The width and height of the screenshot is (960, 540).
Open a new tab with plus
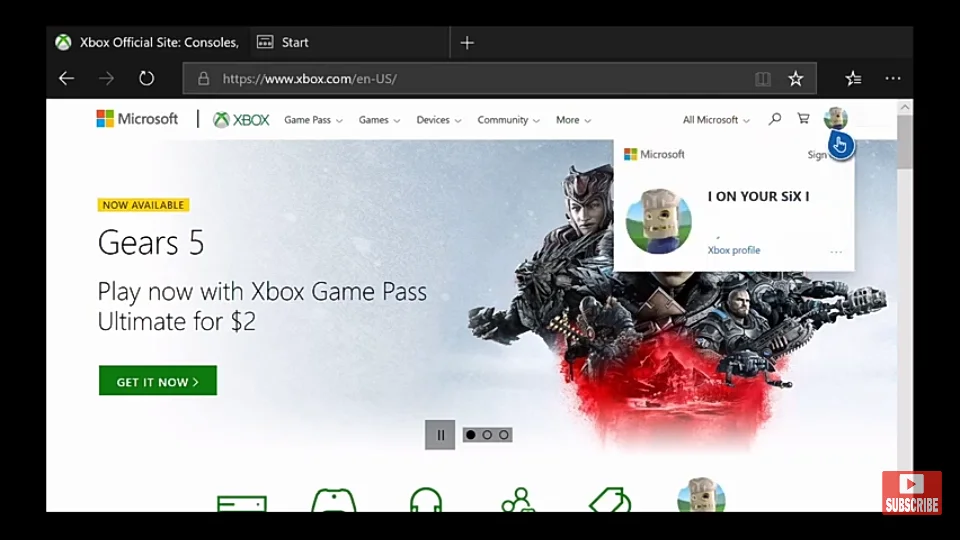pyautogui.click(x=467, y=43)
